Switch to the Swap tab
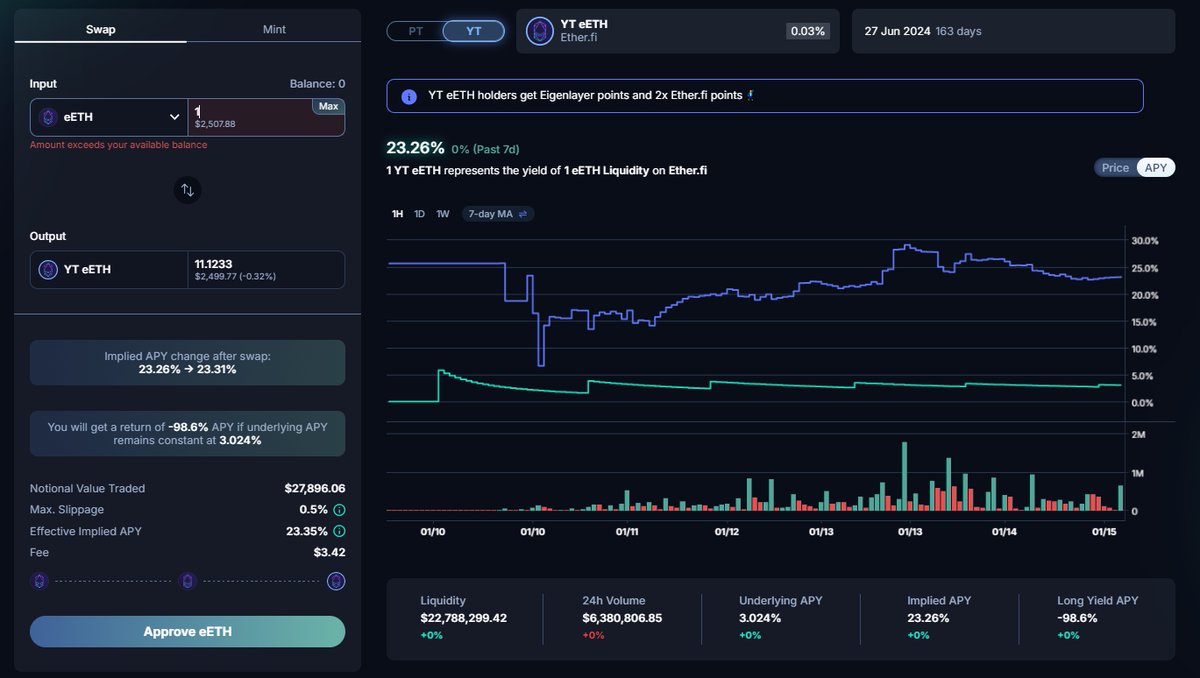This screenshot has height=678, width=1200. tap(100, 29)
